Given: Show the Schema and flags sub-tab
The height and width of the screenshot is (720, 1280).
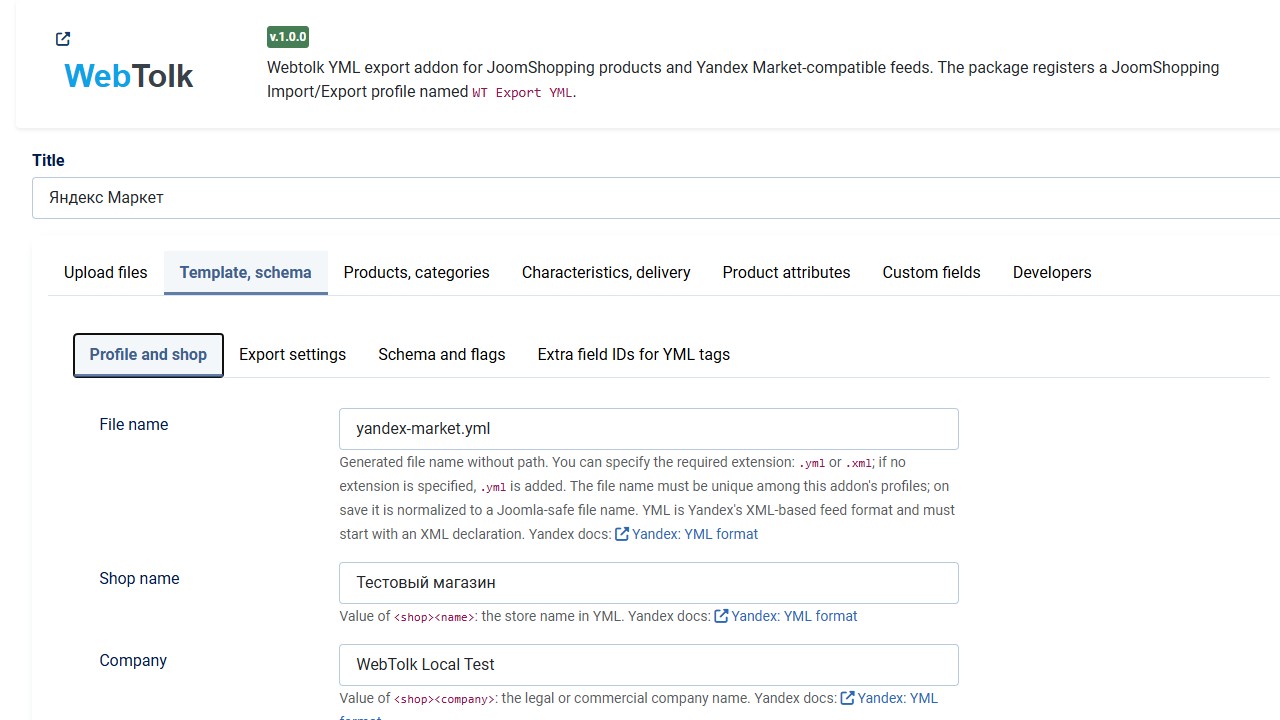Looking at the screenshot, I should point(442,355).
